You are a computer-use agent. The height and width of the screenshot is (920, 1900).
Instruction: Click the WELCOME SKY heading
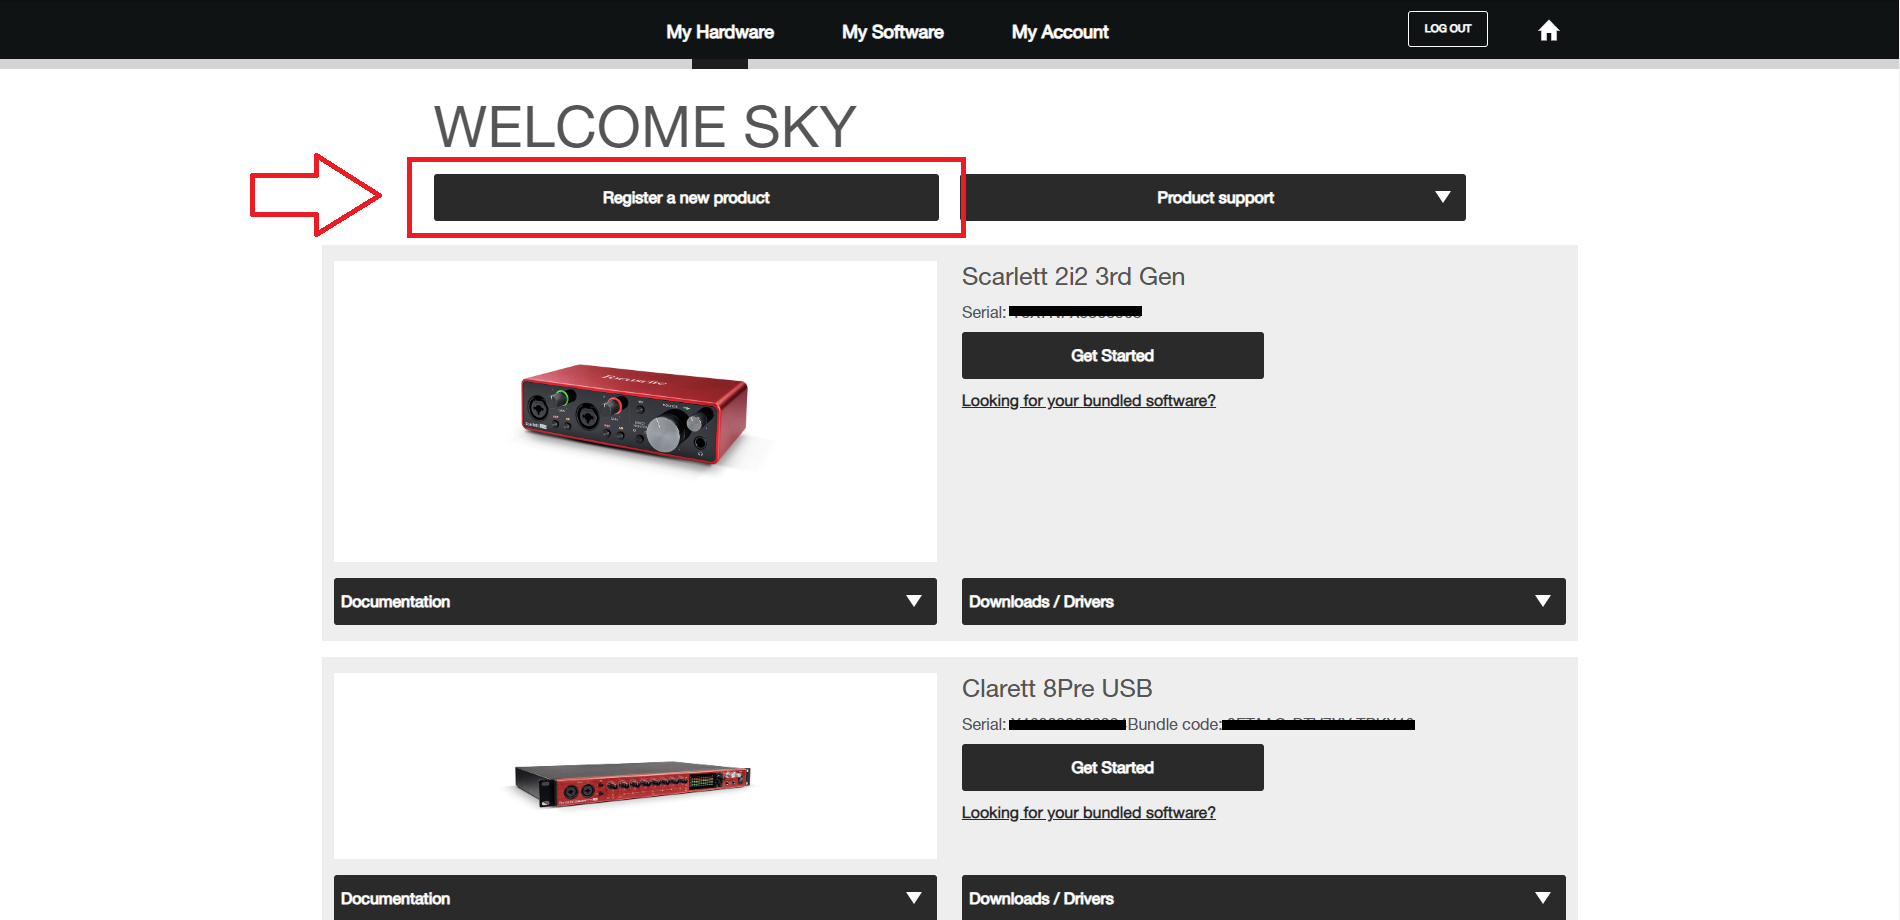click(645, 127)
